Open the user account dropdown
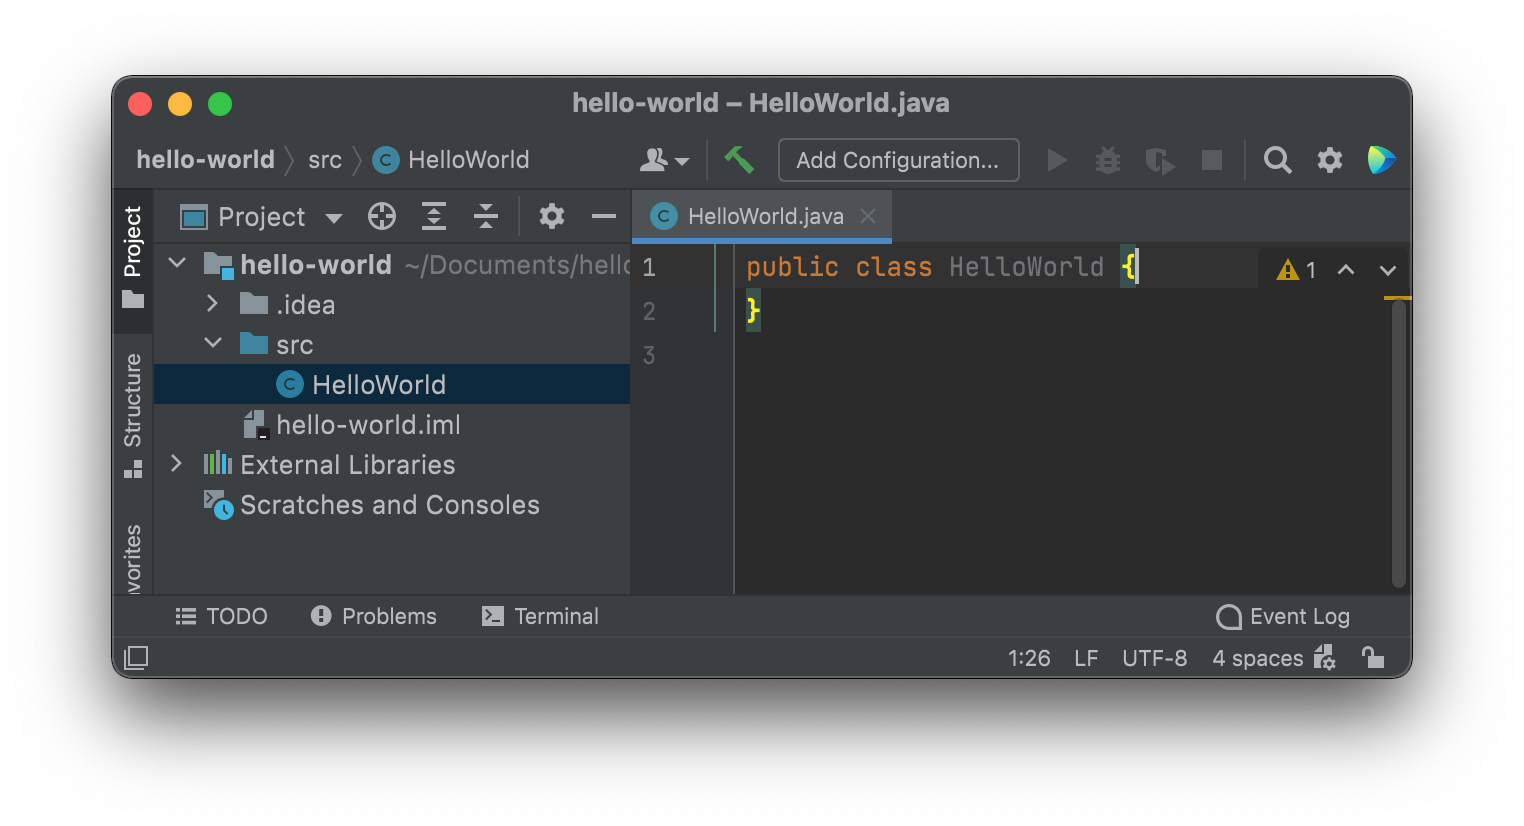The image size is (1524, 826). (x=664, y=160)
